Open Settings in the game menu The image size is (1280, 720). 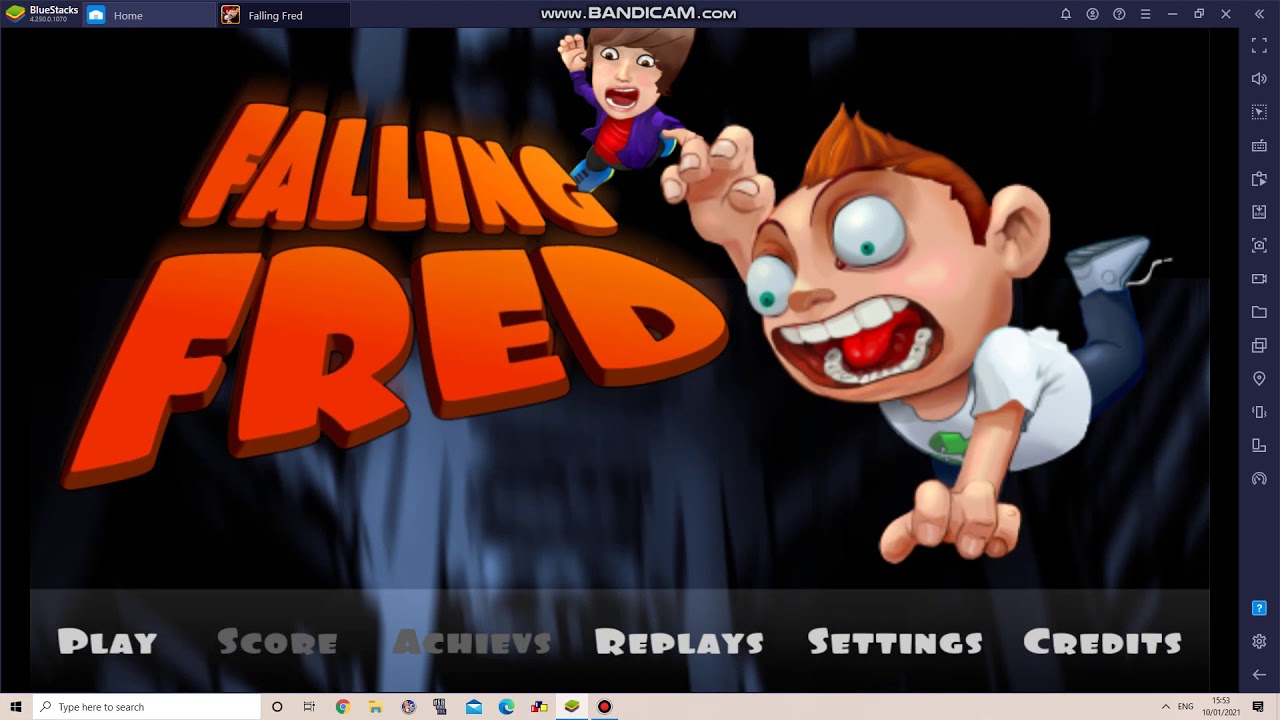coord(895,642)
